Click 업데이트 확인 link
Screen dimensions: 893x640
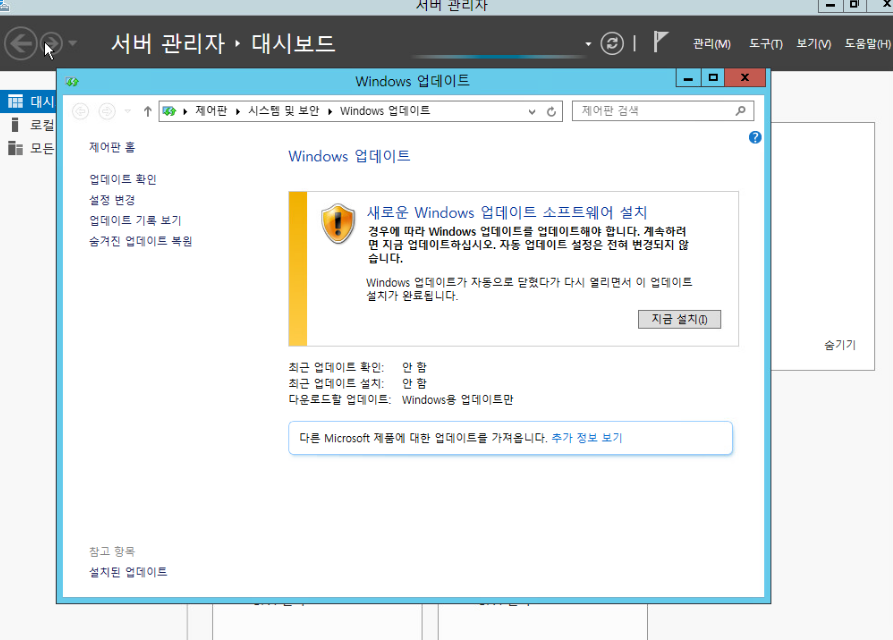tap(122, 179)
